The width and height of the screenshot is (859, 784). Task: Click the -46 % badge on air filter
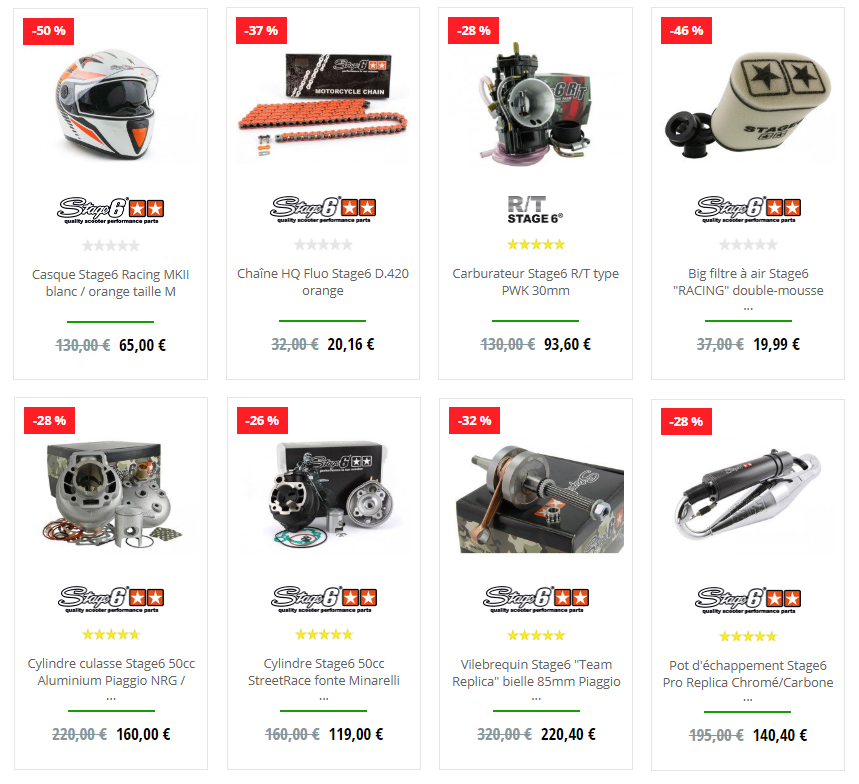tap(686, 31)
